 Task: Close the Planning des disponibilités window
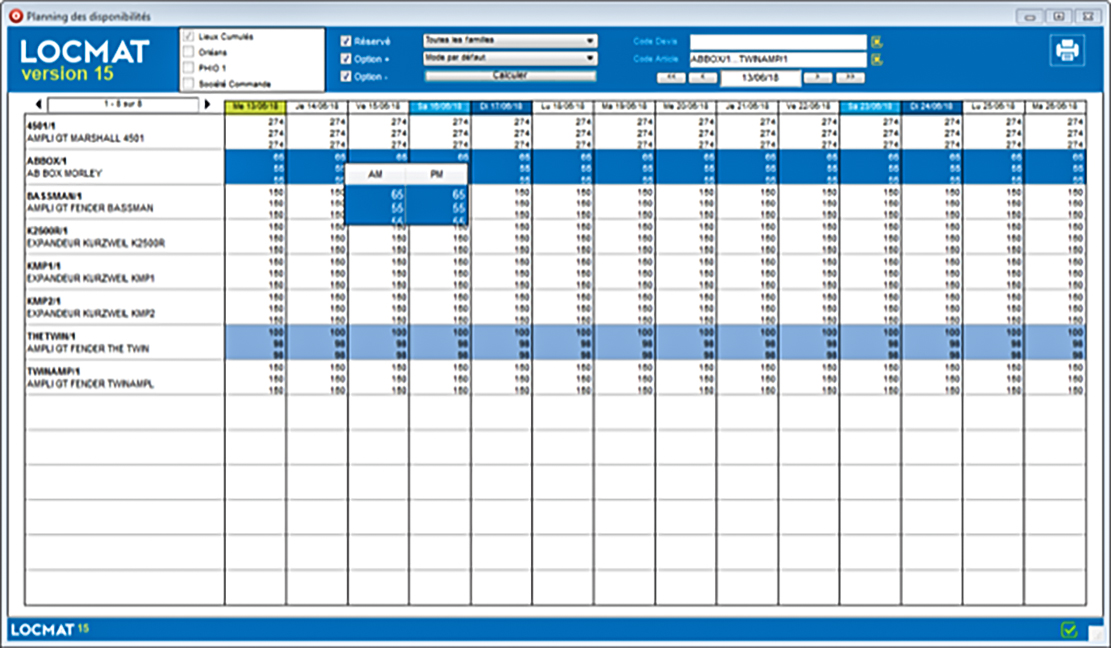click(x=1088, y=16)
